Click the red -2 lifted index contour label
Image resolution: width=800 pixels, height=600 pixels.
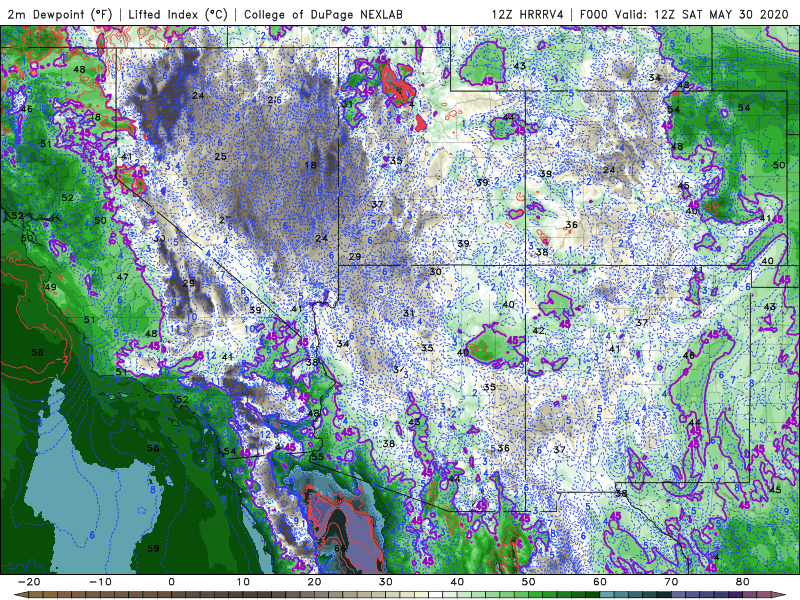(x=63, y=360)
